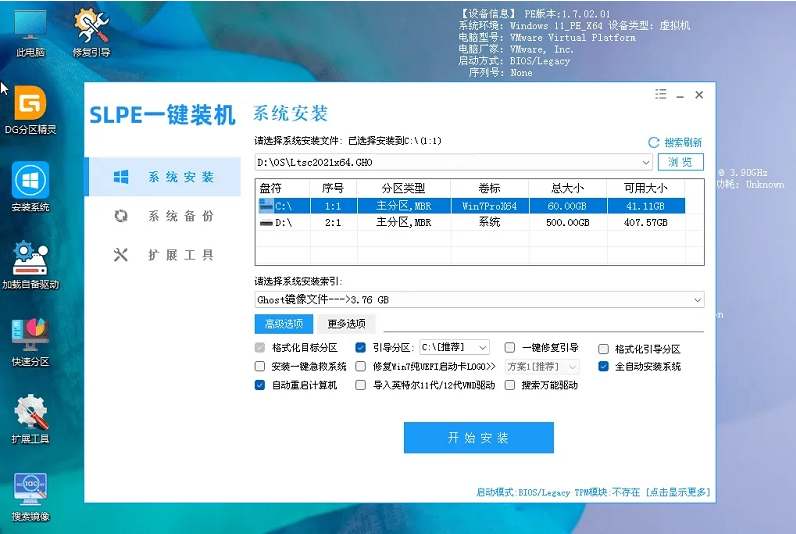Click 点击显示更多 link at bottom
The image size is (796, 534).
(x=678, y=492)
